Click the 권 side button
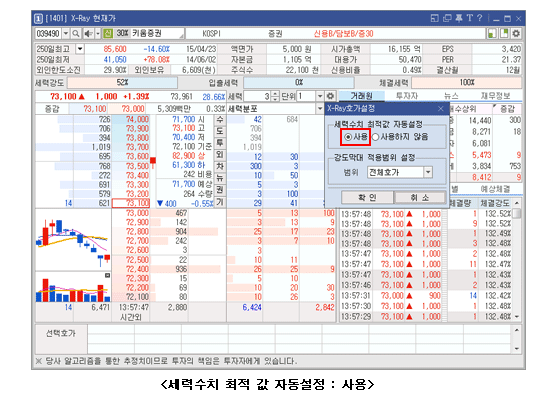 220,190
